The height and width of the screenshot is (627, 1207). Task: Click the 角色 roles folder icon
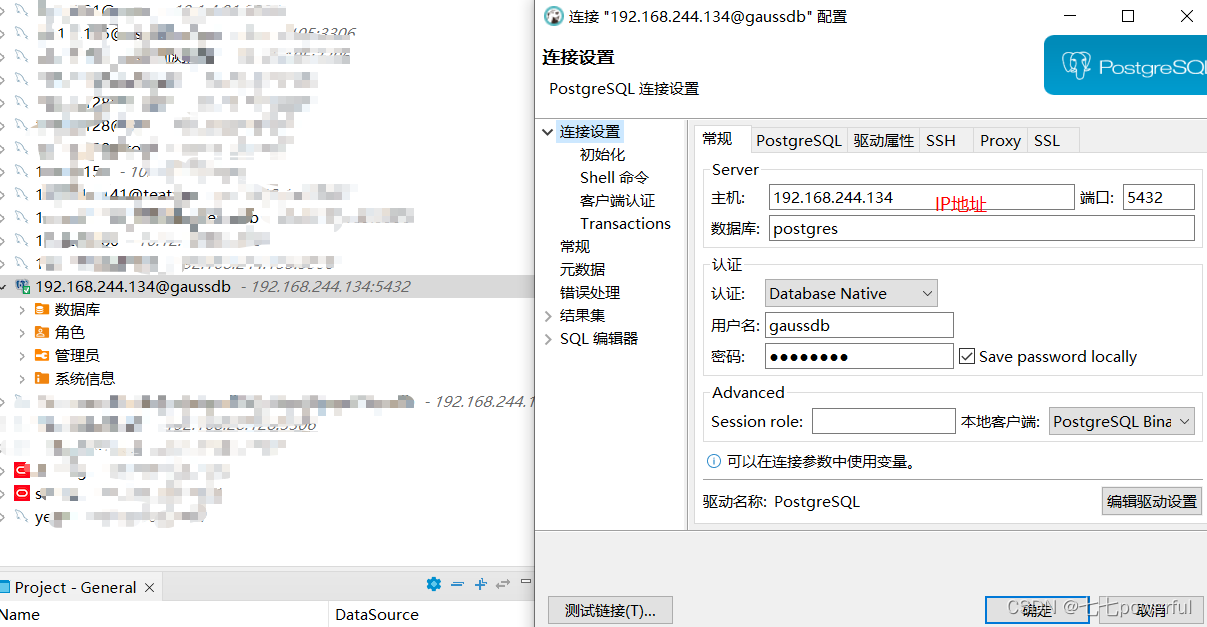[42, 333]
